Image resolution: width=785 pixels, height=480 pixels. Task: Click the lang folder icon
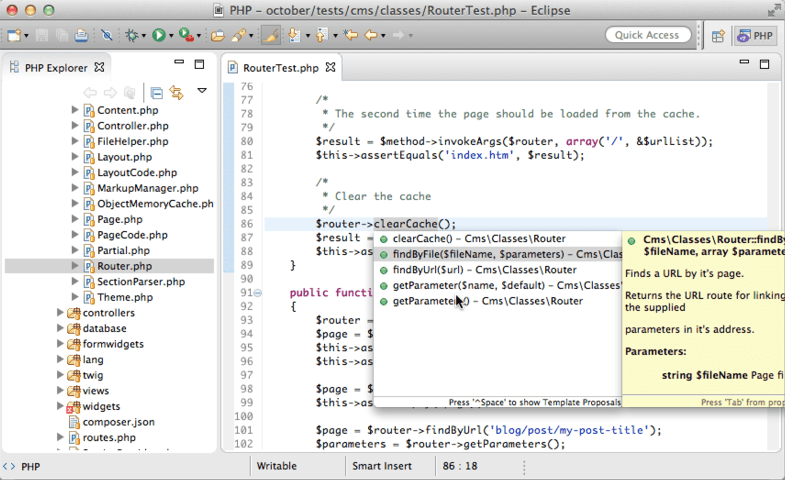[74, 359]
